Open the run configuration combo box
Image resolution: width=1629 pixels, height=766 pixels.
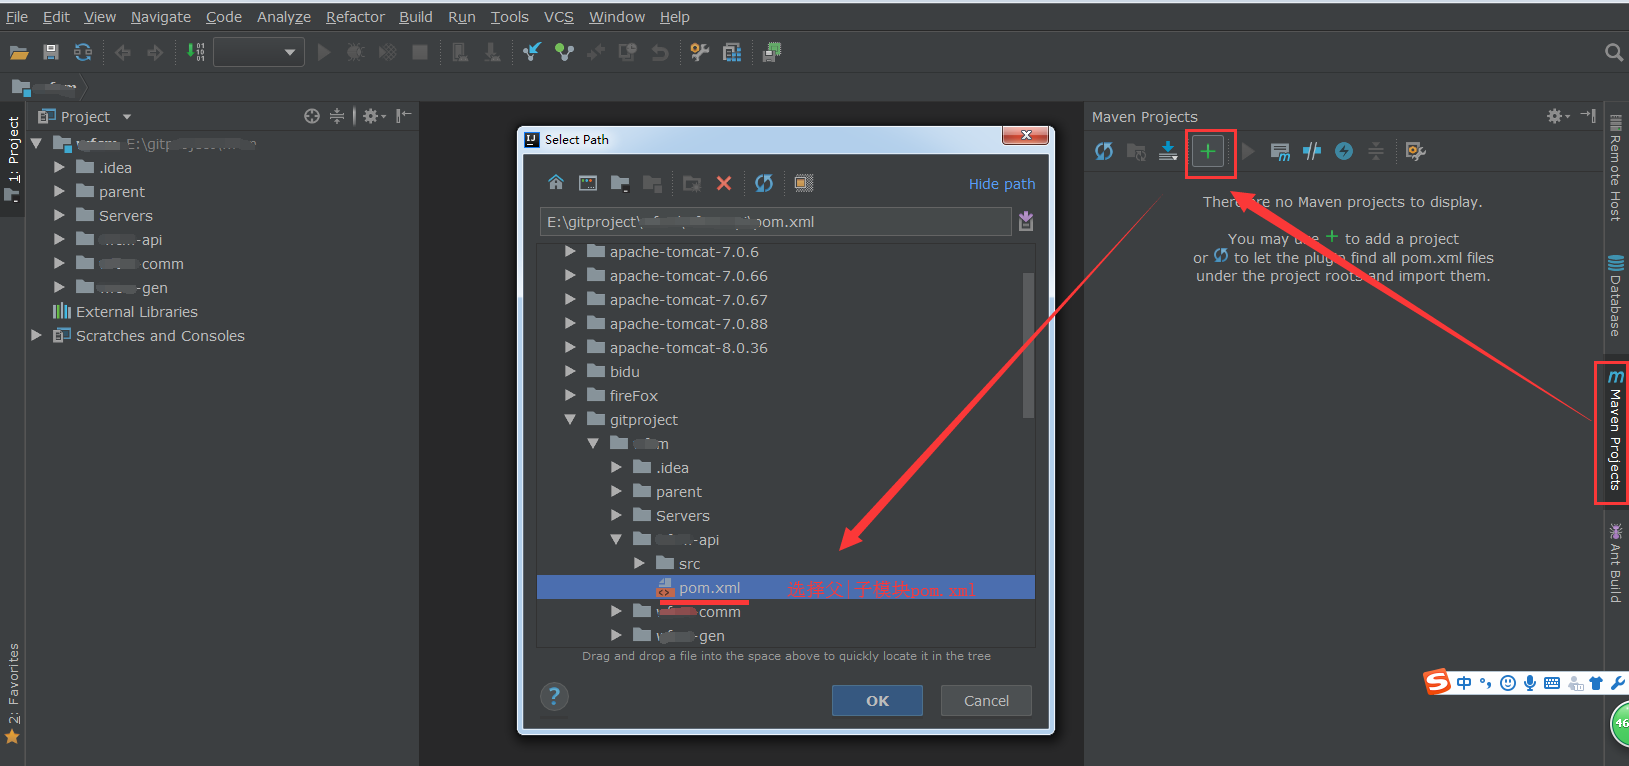(259, 52)
